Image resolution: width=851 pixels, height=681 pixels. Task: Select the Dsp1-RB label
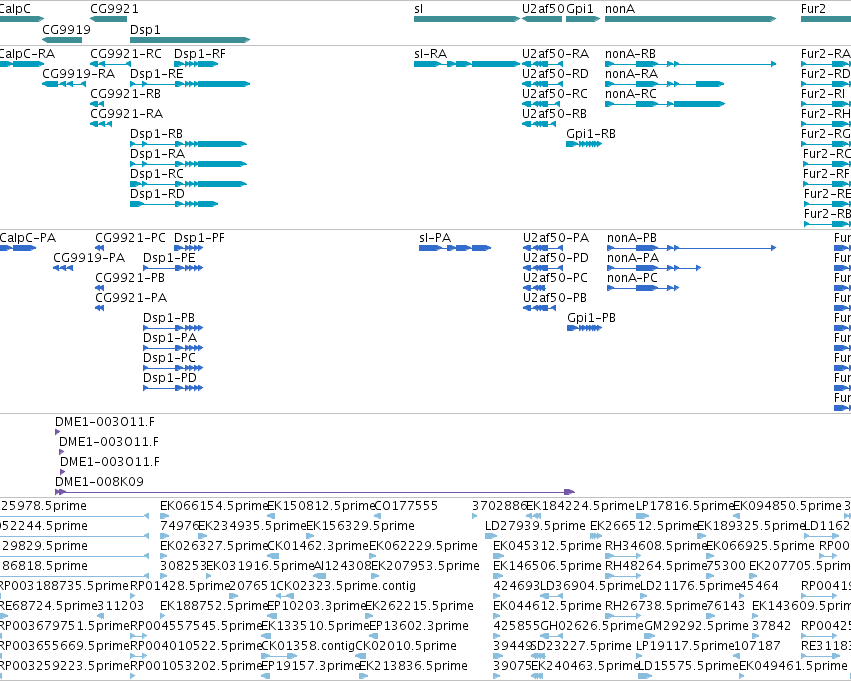click(x=156, y=134)
